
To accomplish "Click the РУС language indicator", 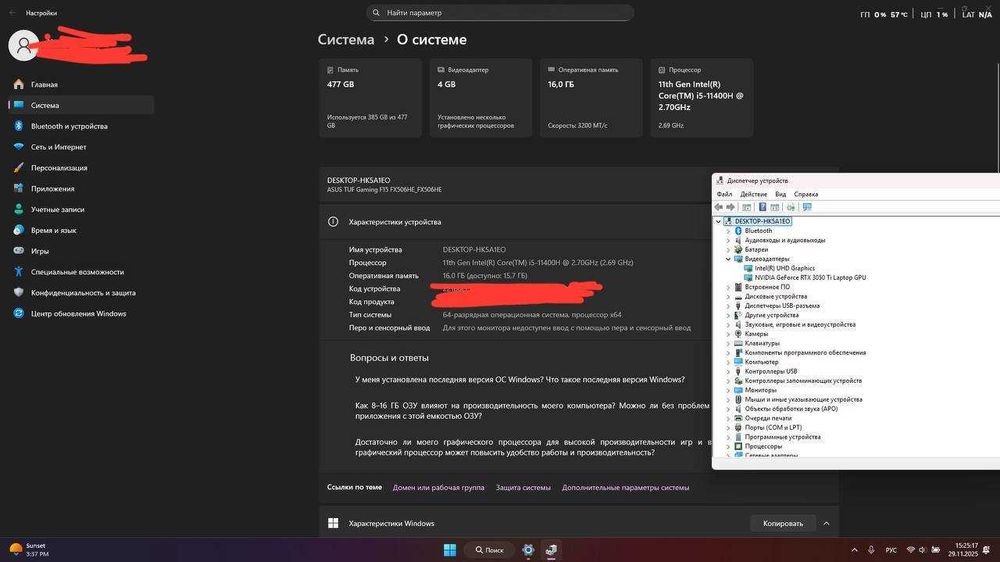I will (x=891, y=550).
